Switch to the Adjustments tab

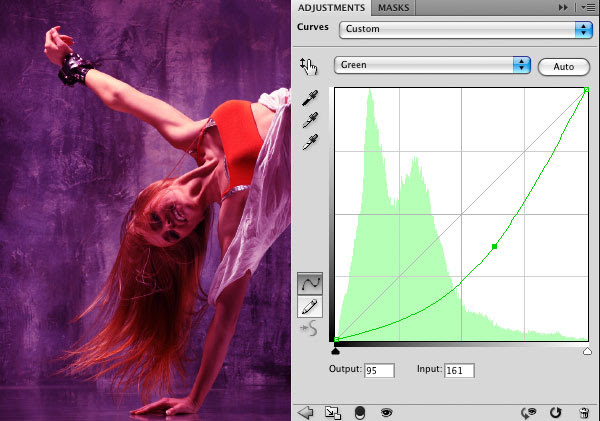(331, 8)
